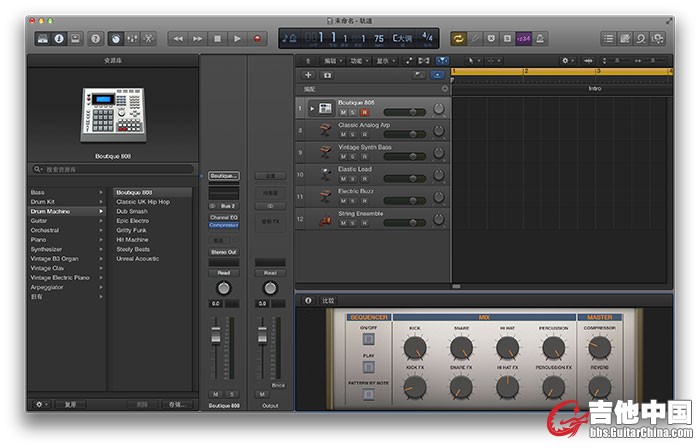The width and height of the screenshot is (700, 448).
Task: Select the Unreal Acoustic patch
Action: (153, 259)
